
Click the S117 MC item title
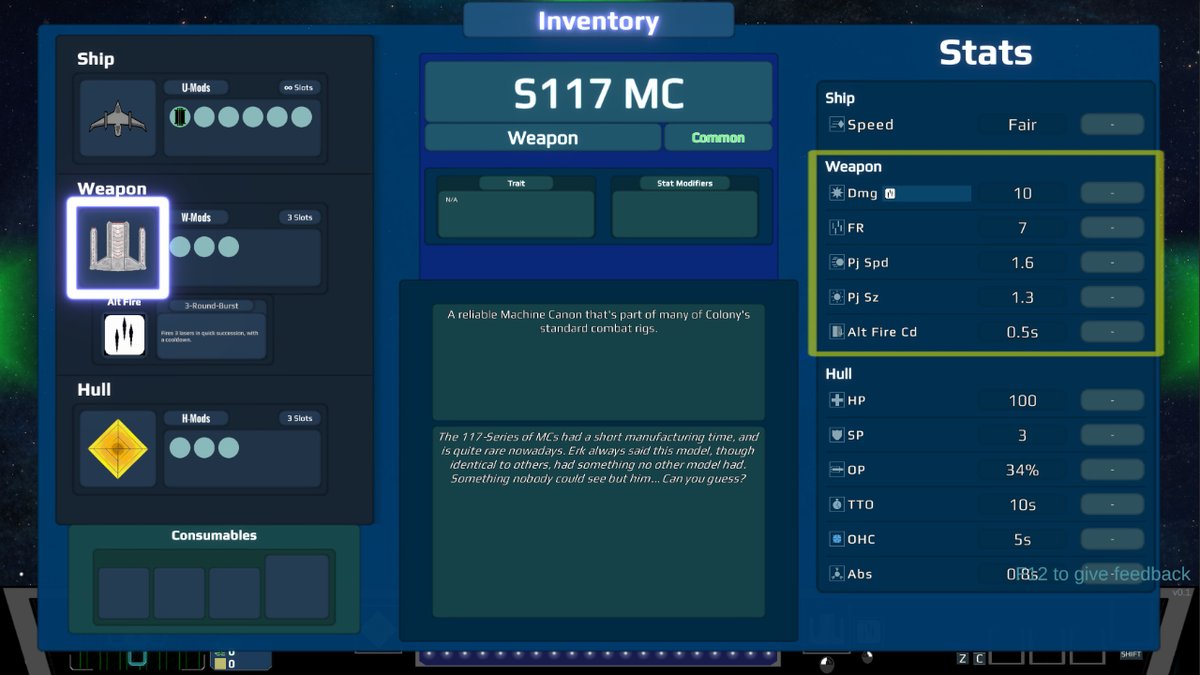pyautogui.click(x=598, y=93)
